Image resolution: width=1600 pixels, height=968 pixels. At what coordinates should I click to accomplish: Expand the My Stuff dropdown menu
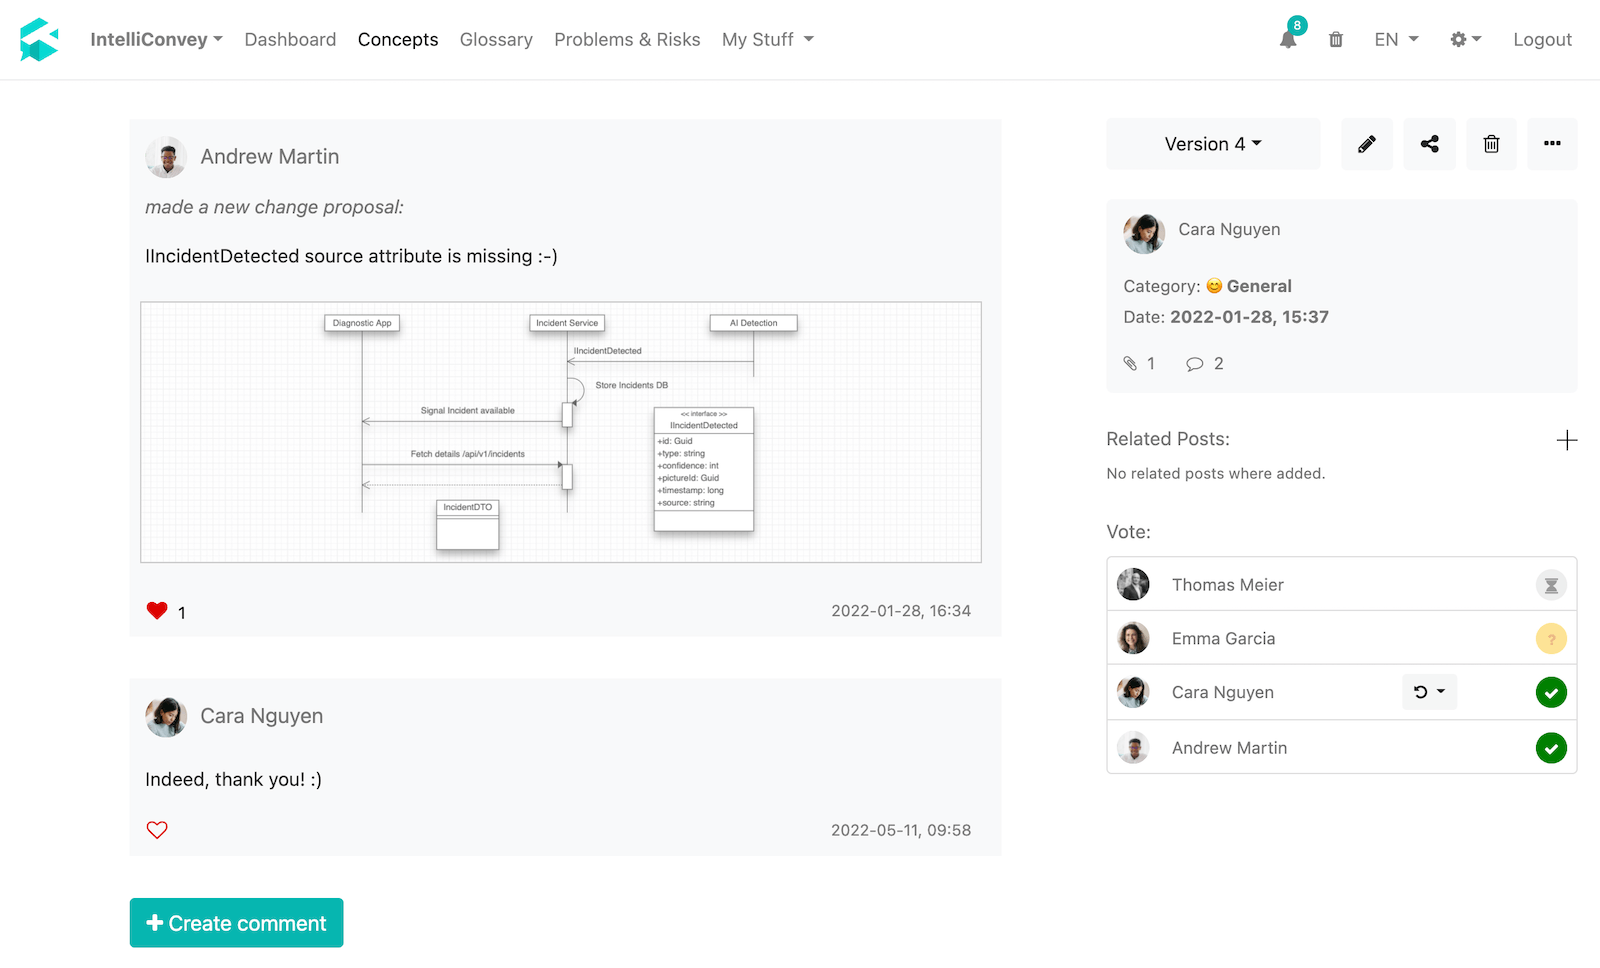pos(768,40)
